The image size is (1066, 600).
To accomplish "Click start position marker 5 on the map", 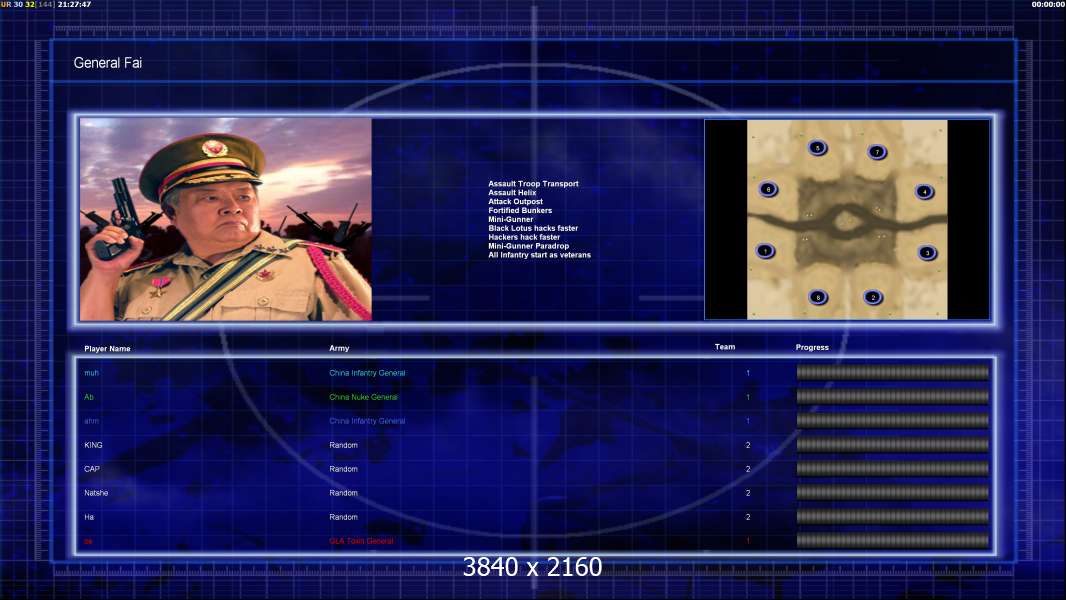I will pyautogui.click(x=817, y=147).
